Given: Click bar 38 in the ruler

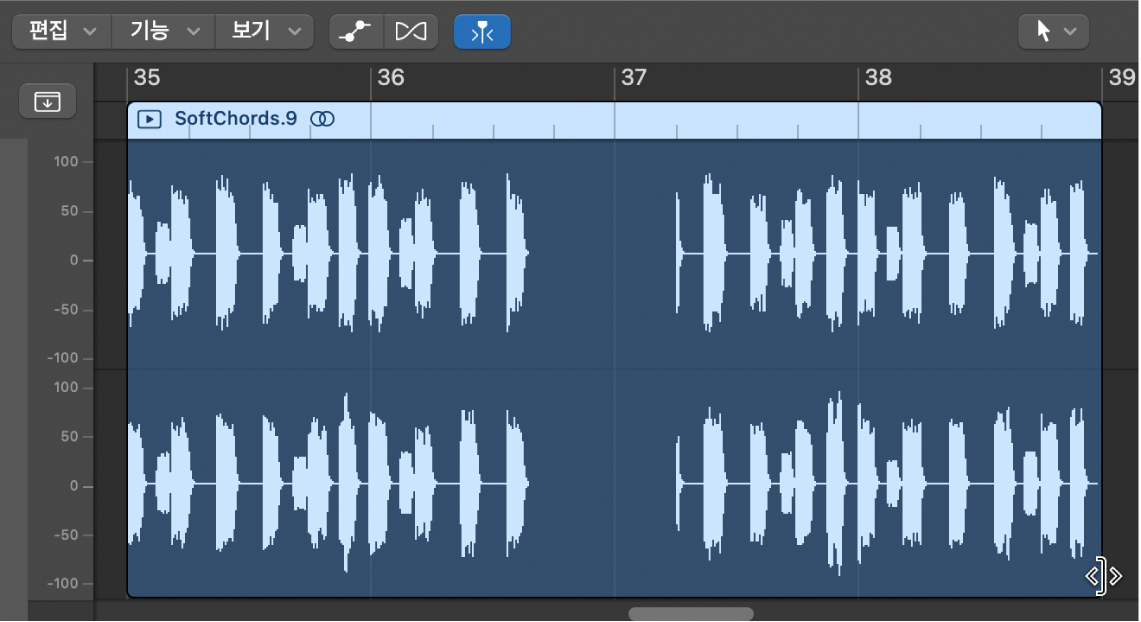Looking at the screenshot, I should coord(878,77).
